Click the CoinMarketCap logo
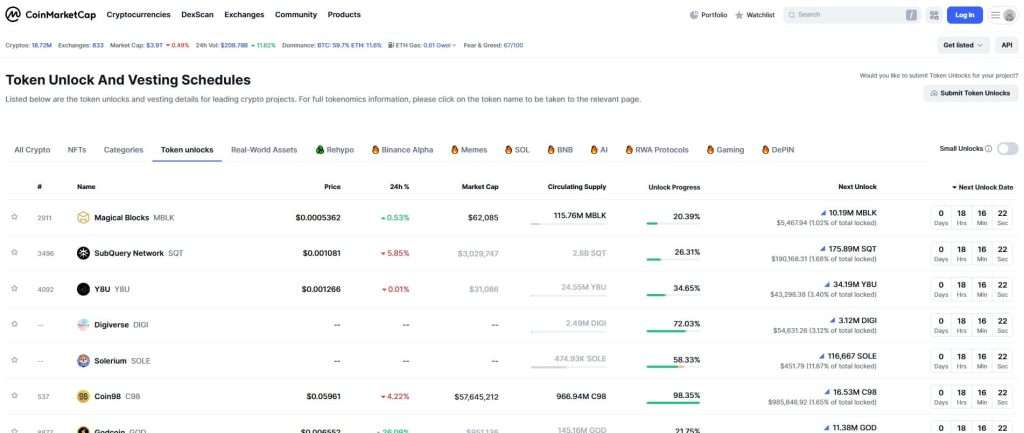1024x433 pixels. (50, 15)
